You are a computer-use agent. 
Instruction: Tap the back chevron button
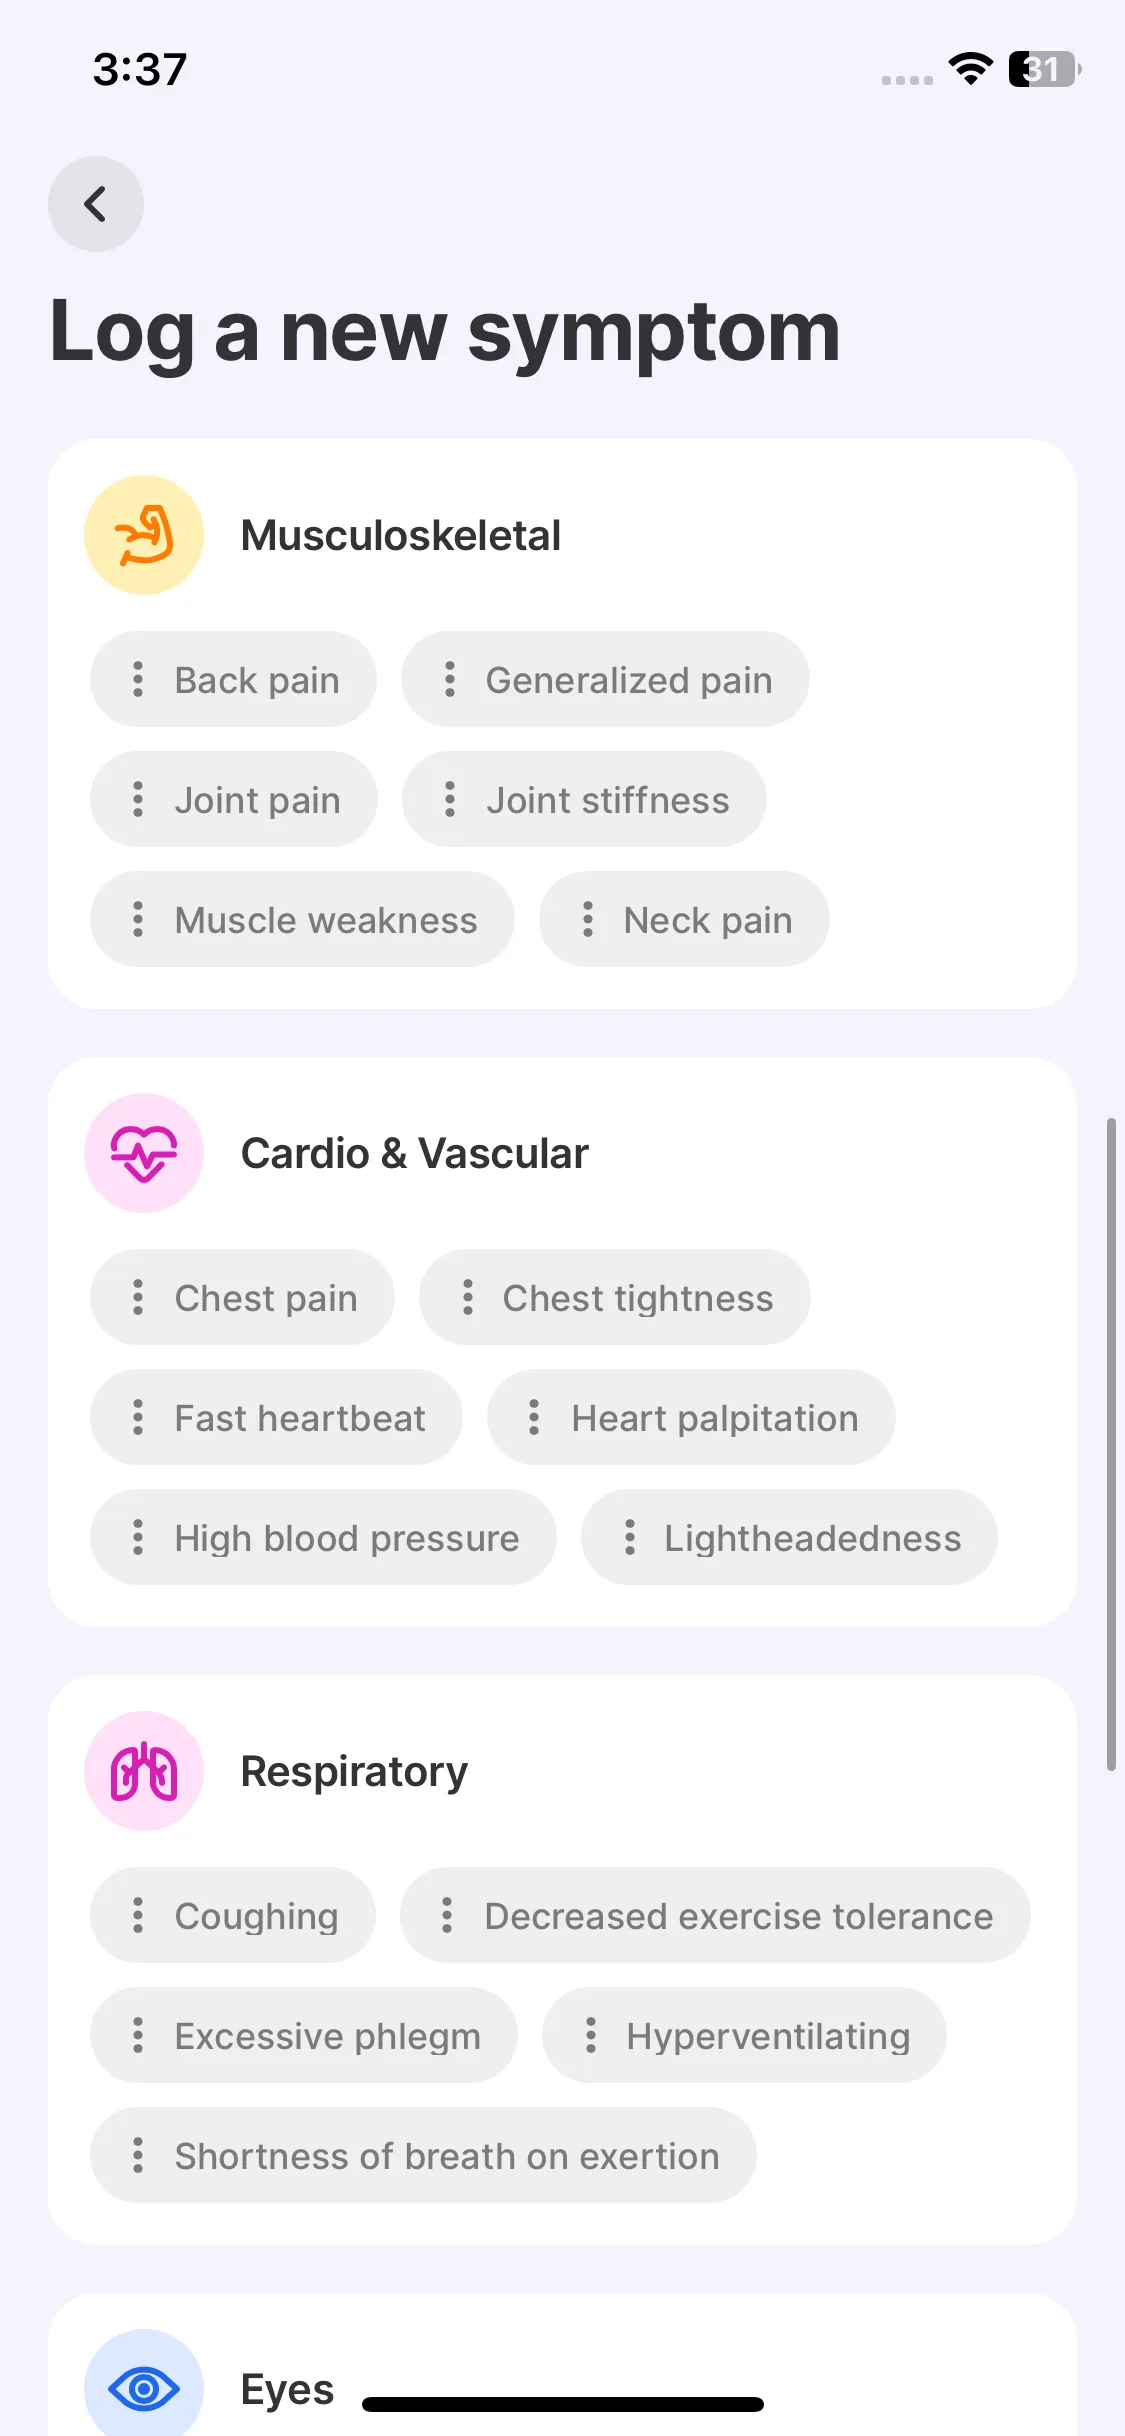click(x=95, y=204)
